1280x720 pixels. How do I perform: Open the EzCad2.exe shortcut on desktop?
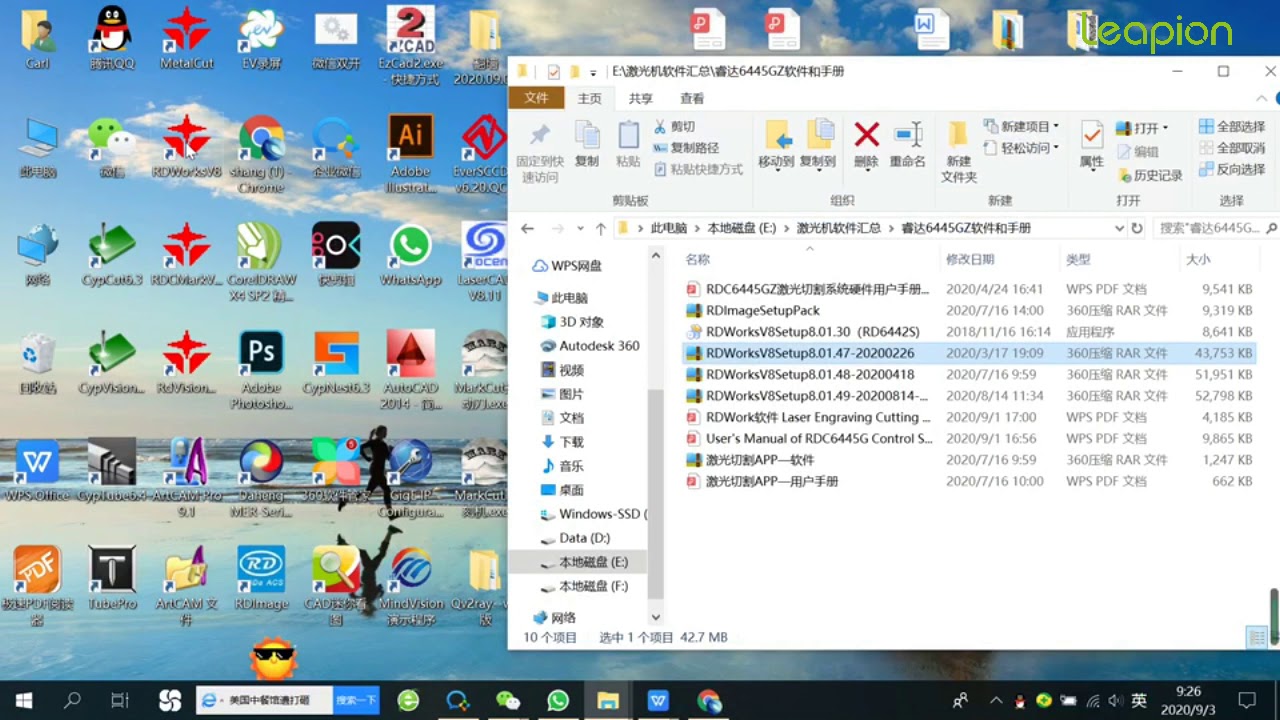410,45
